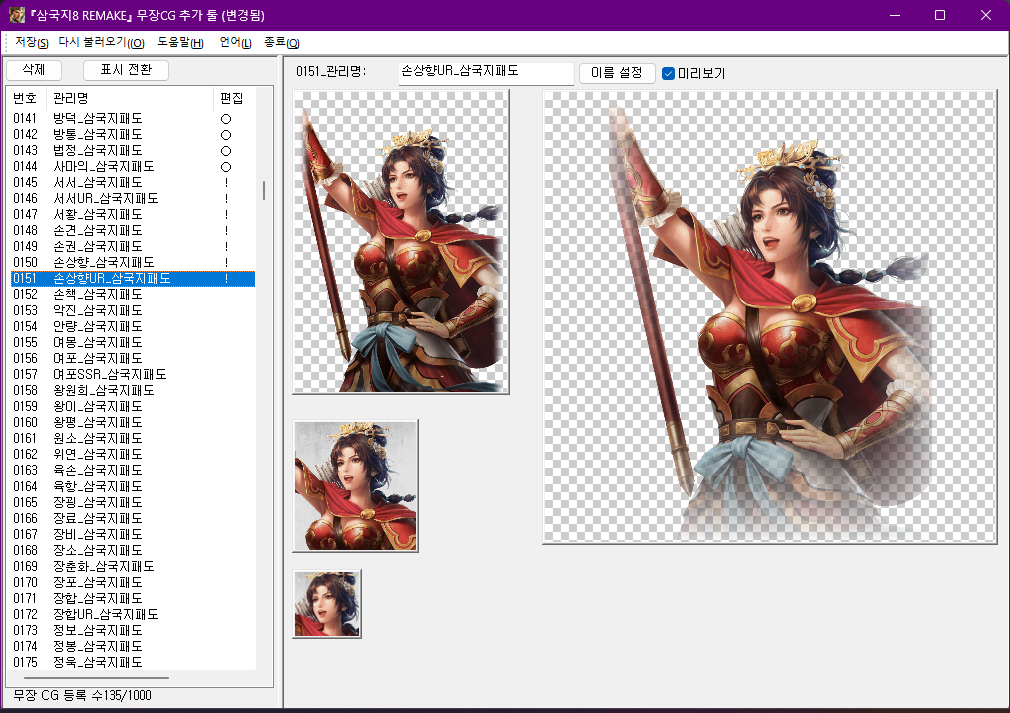Select row 0153 악진_삼국지패도

133,310
